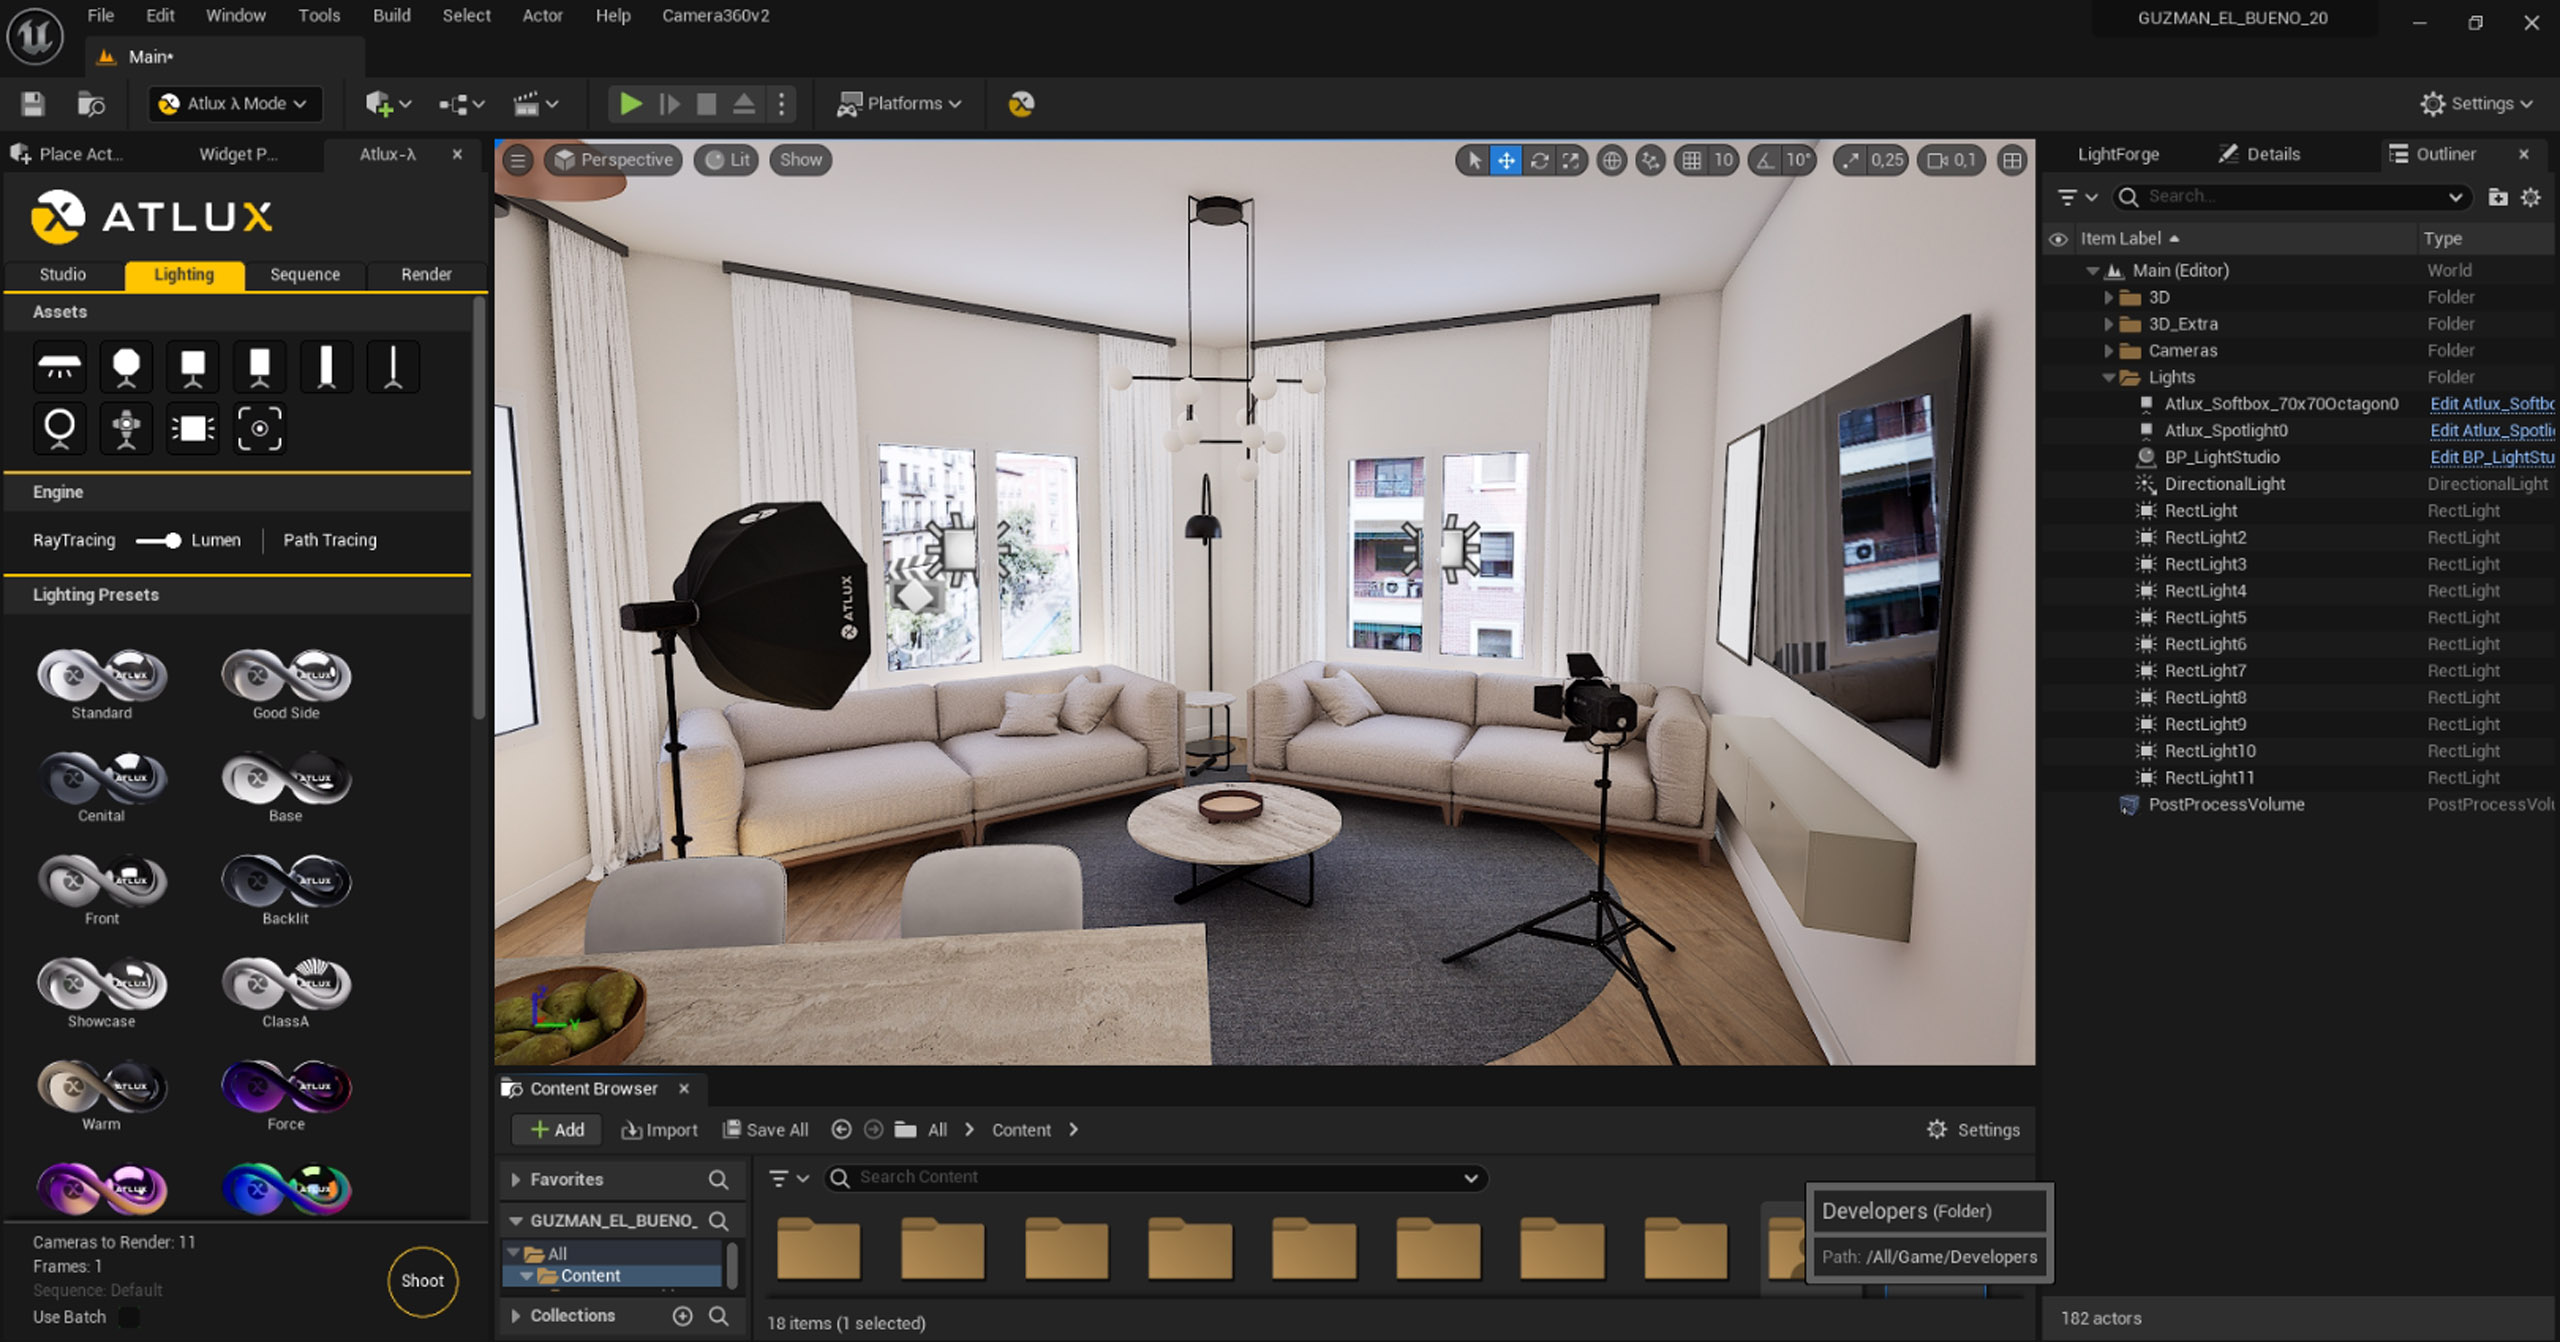Viewport: 2560px width, 1342px height.
Task: Click the focus target asset icon
Action: click(x=259, y=428)
